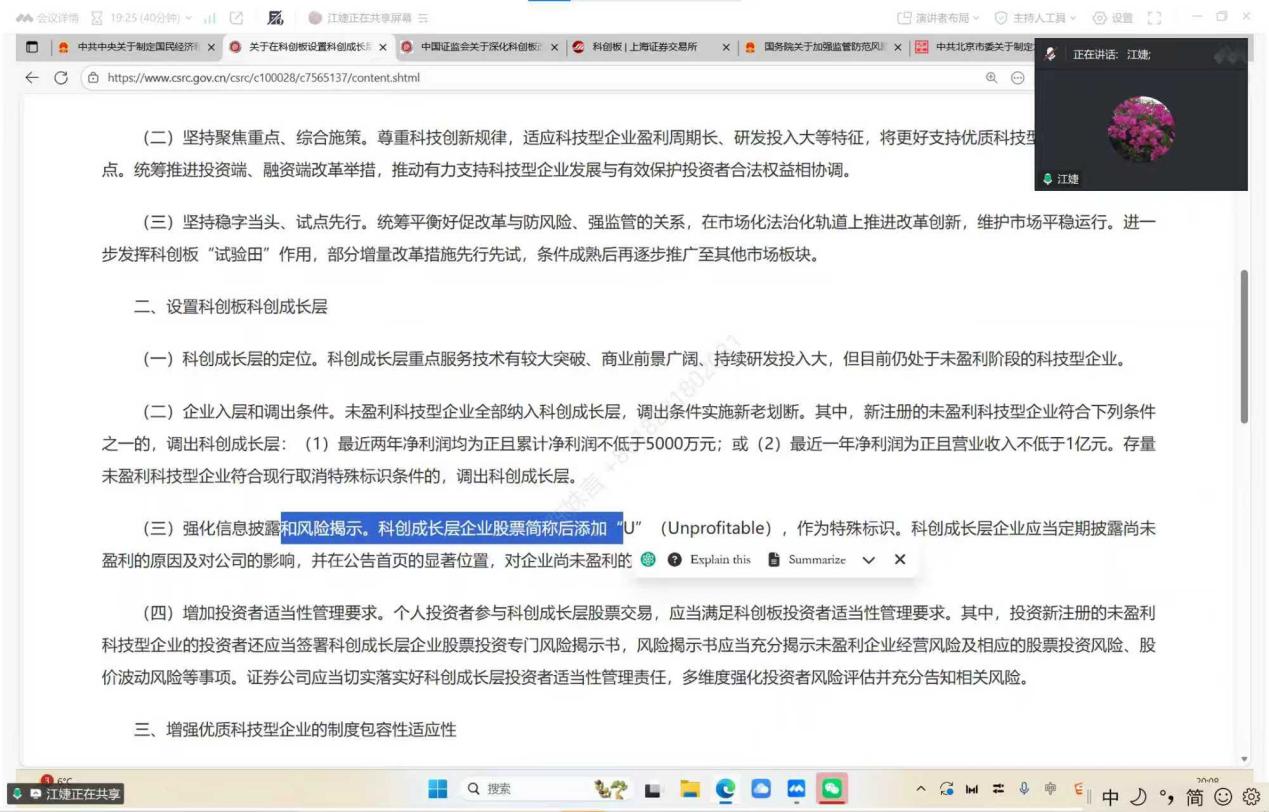The height and width of the screenshot is (812, 1269).
Task: Open the Windows Start menu
Action: [436, 788]
